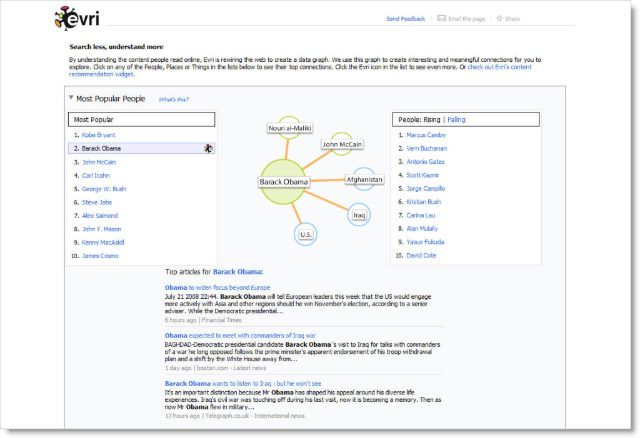Click the Most Popular list header
The image size is (640, 438).
pyautogui.click(x=141, y=120)
